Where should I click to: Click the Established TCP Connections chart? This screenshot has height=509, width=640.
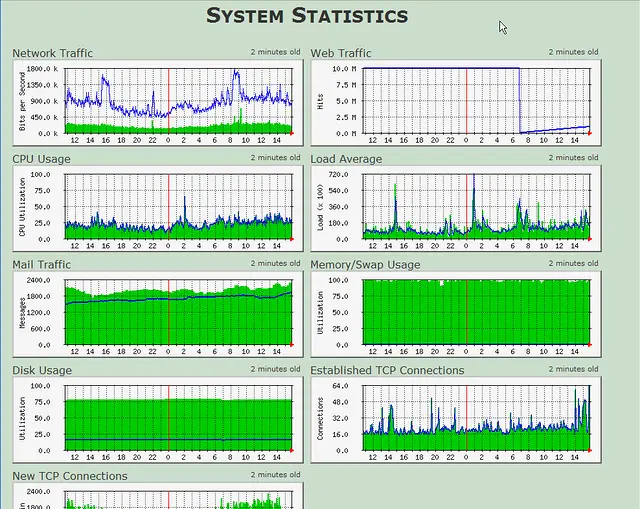pos(456,420)
